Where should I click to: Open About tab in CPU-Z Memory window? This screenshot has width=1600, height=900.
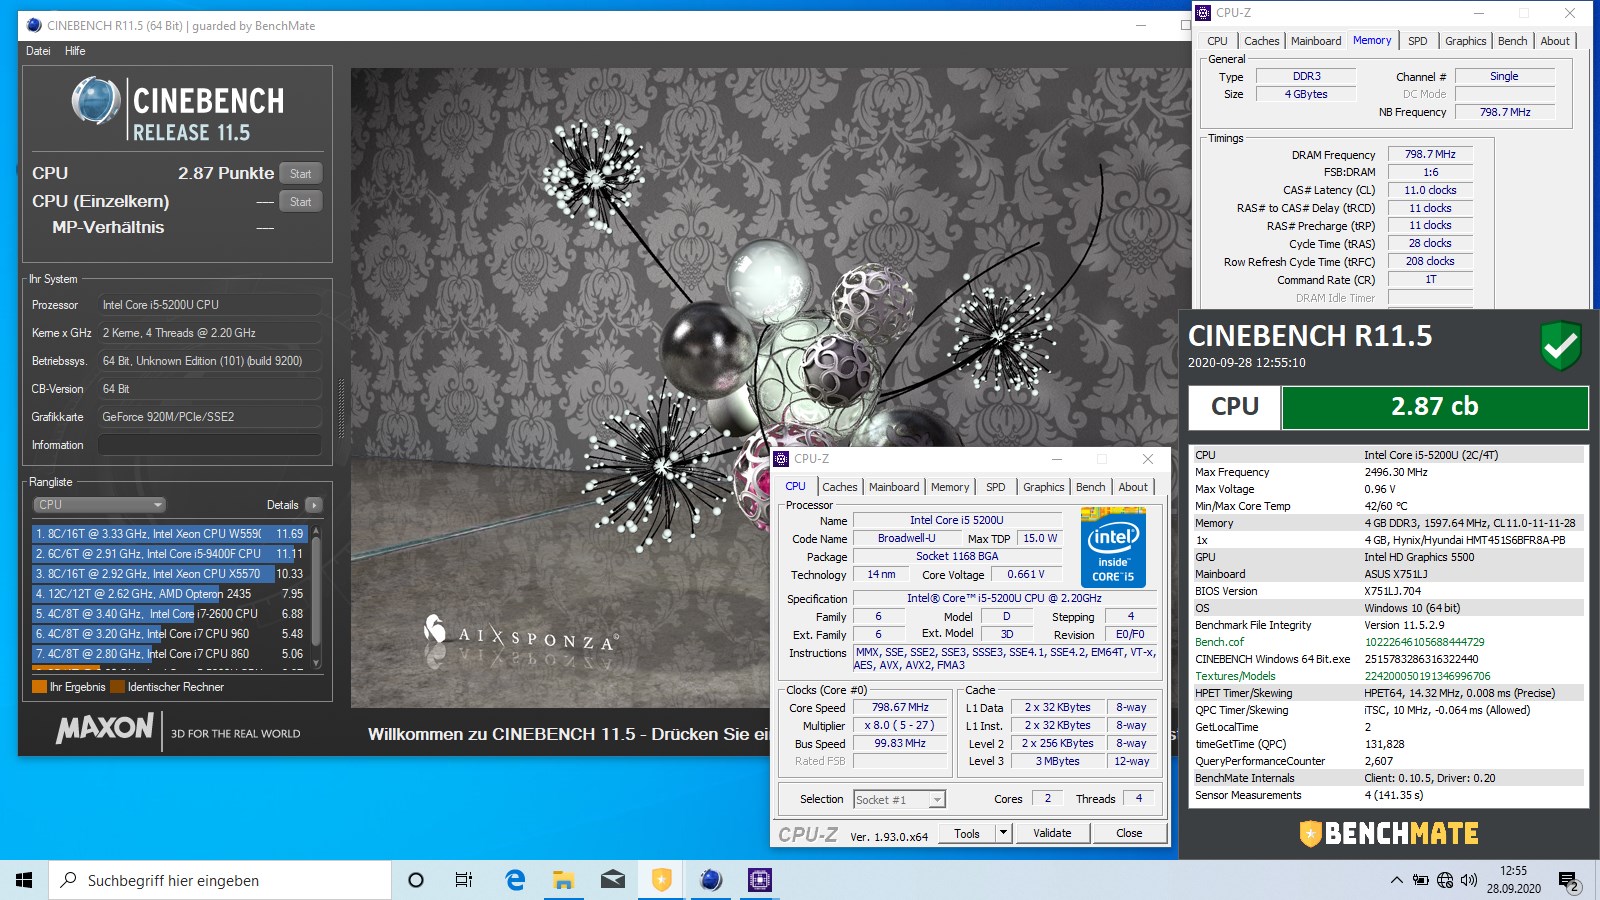point(1555,41)
